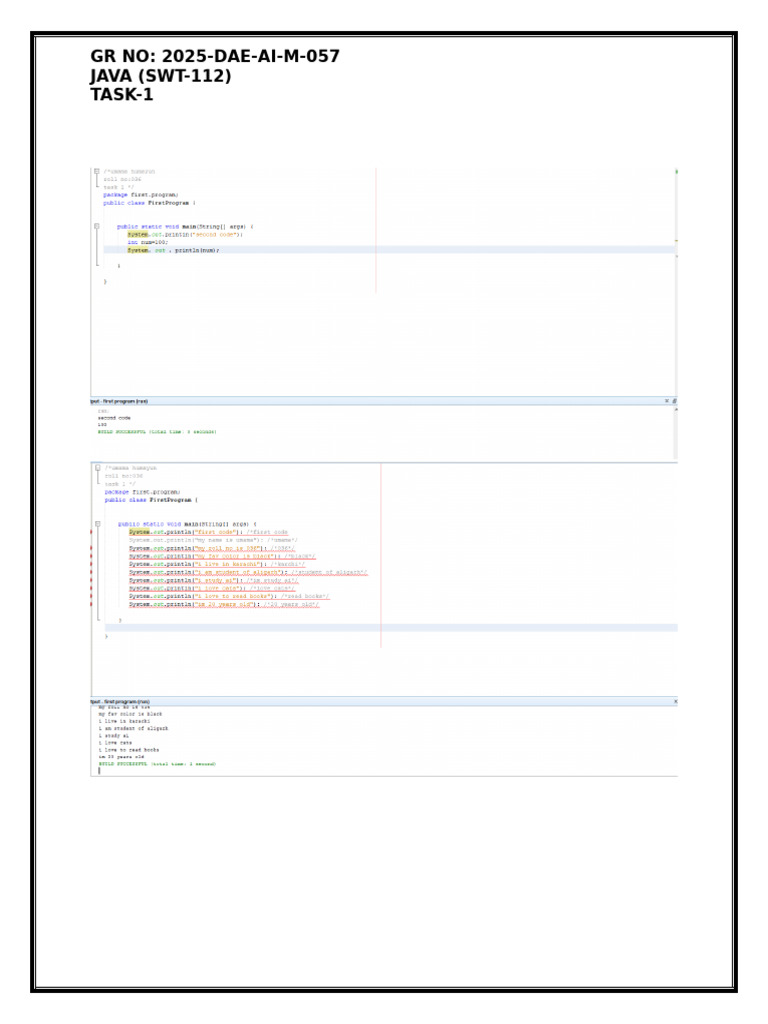
Task: Click code line println("second code")
Action: [185, 234]
